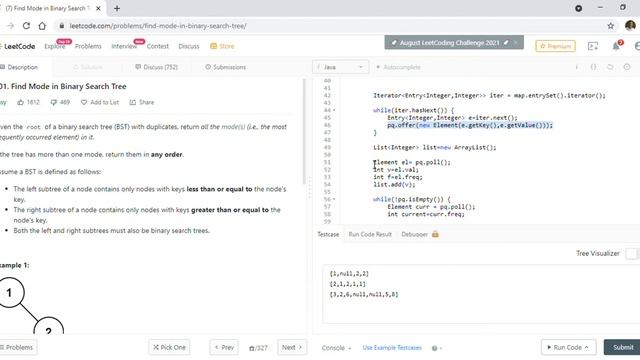This screenshot has height=360, width=640.
Task: Go to the browser home page icon
Action: click(x=42, y=26)
